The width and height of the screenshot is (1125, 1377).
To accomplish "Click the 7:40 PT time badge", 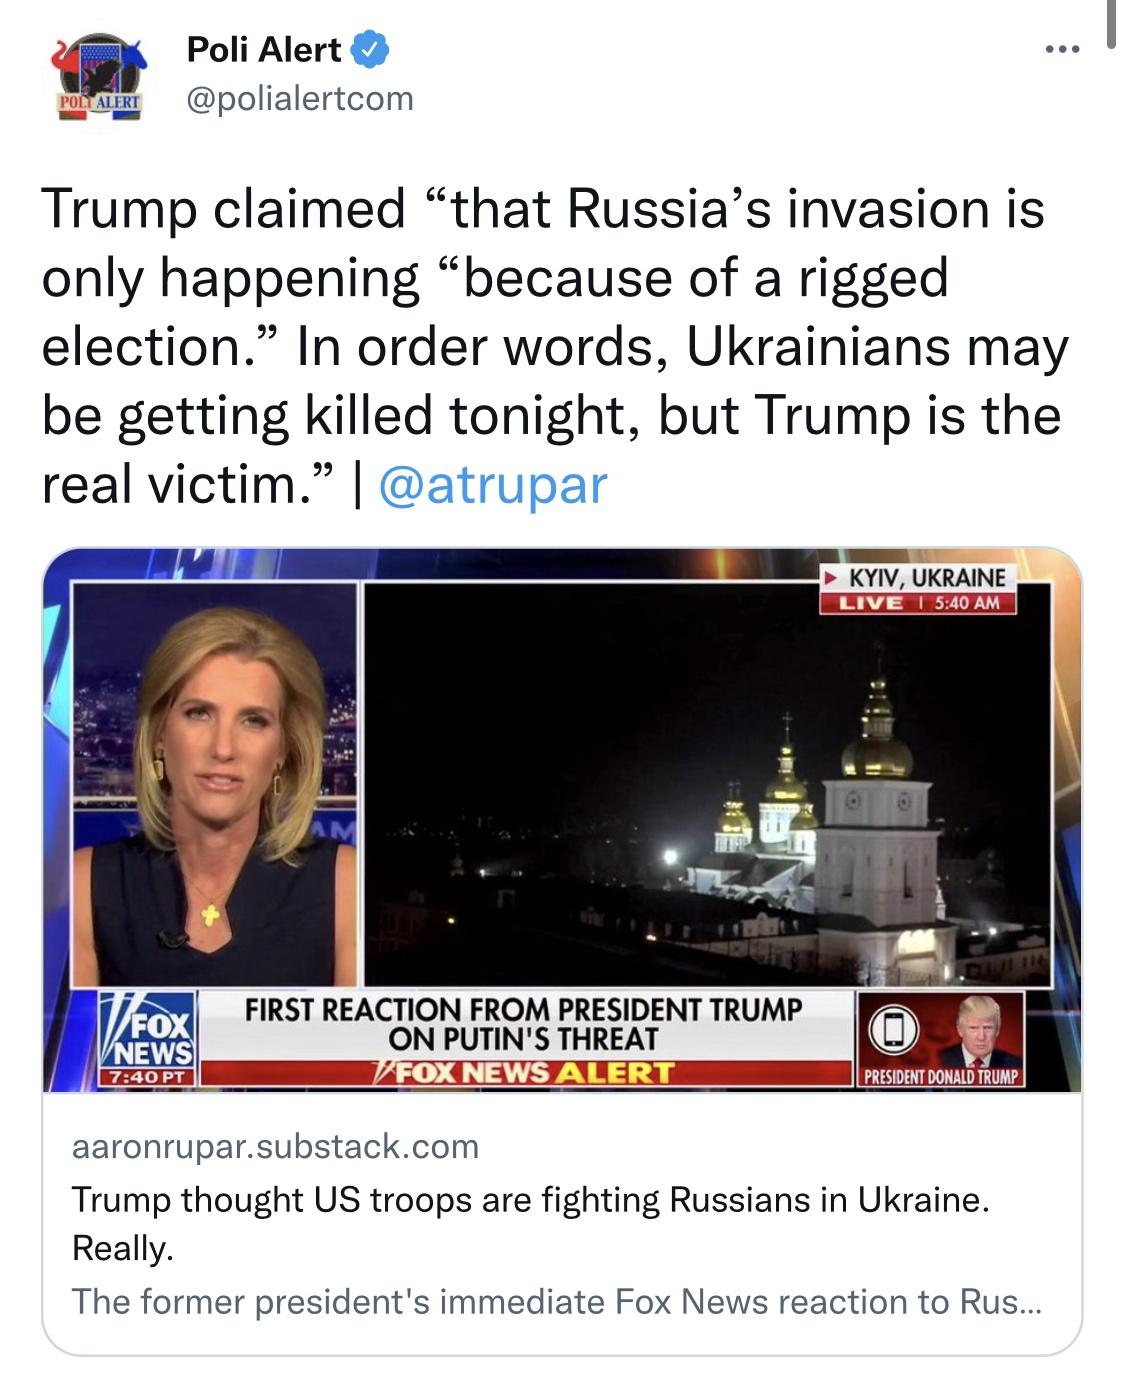I will tap(148, 1077).
